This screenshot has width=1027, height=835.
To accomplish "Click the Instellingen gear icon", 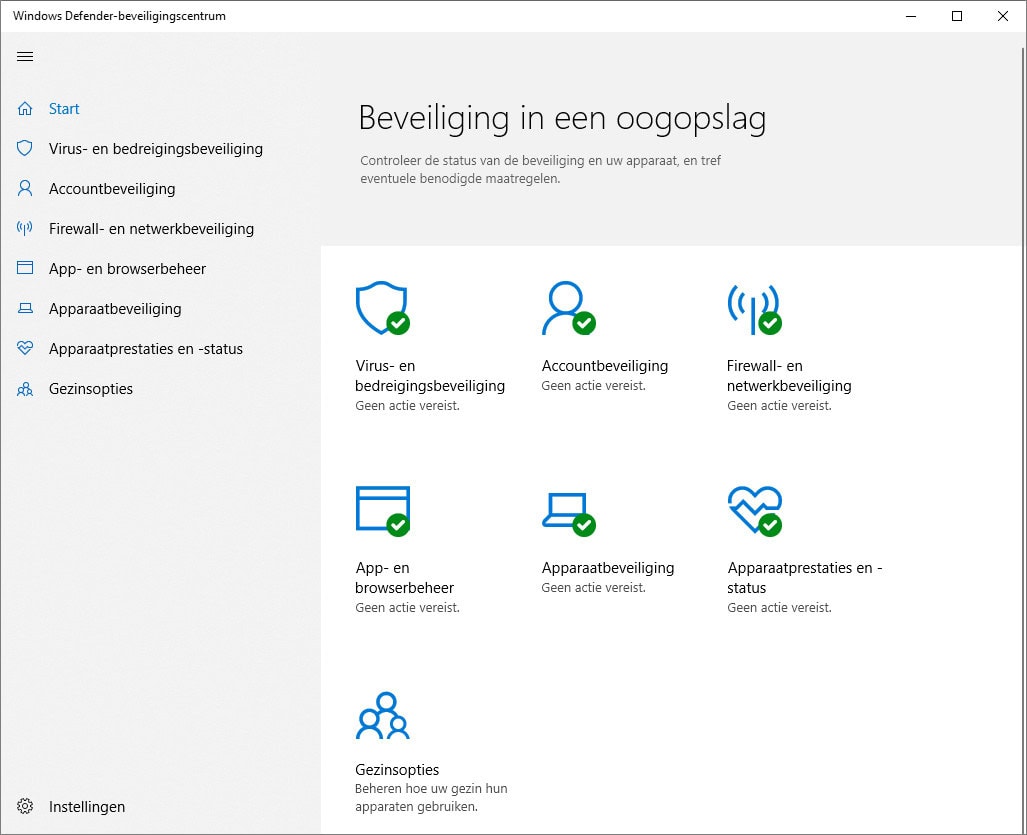I will click(x=23, y=806).
